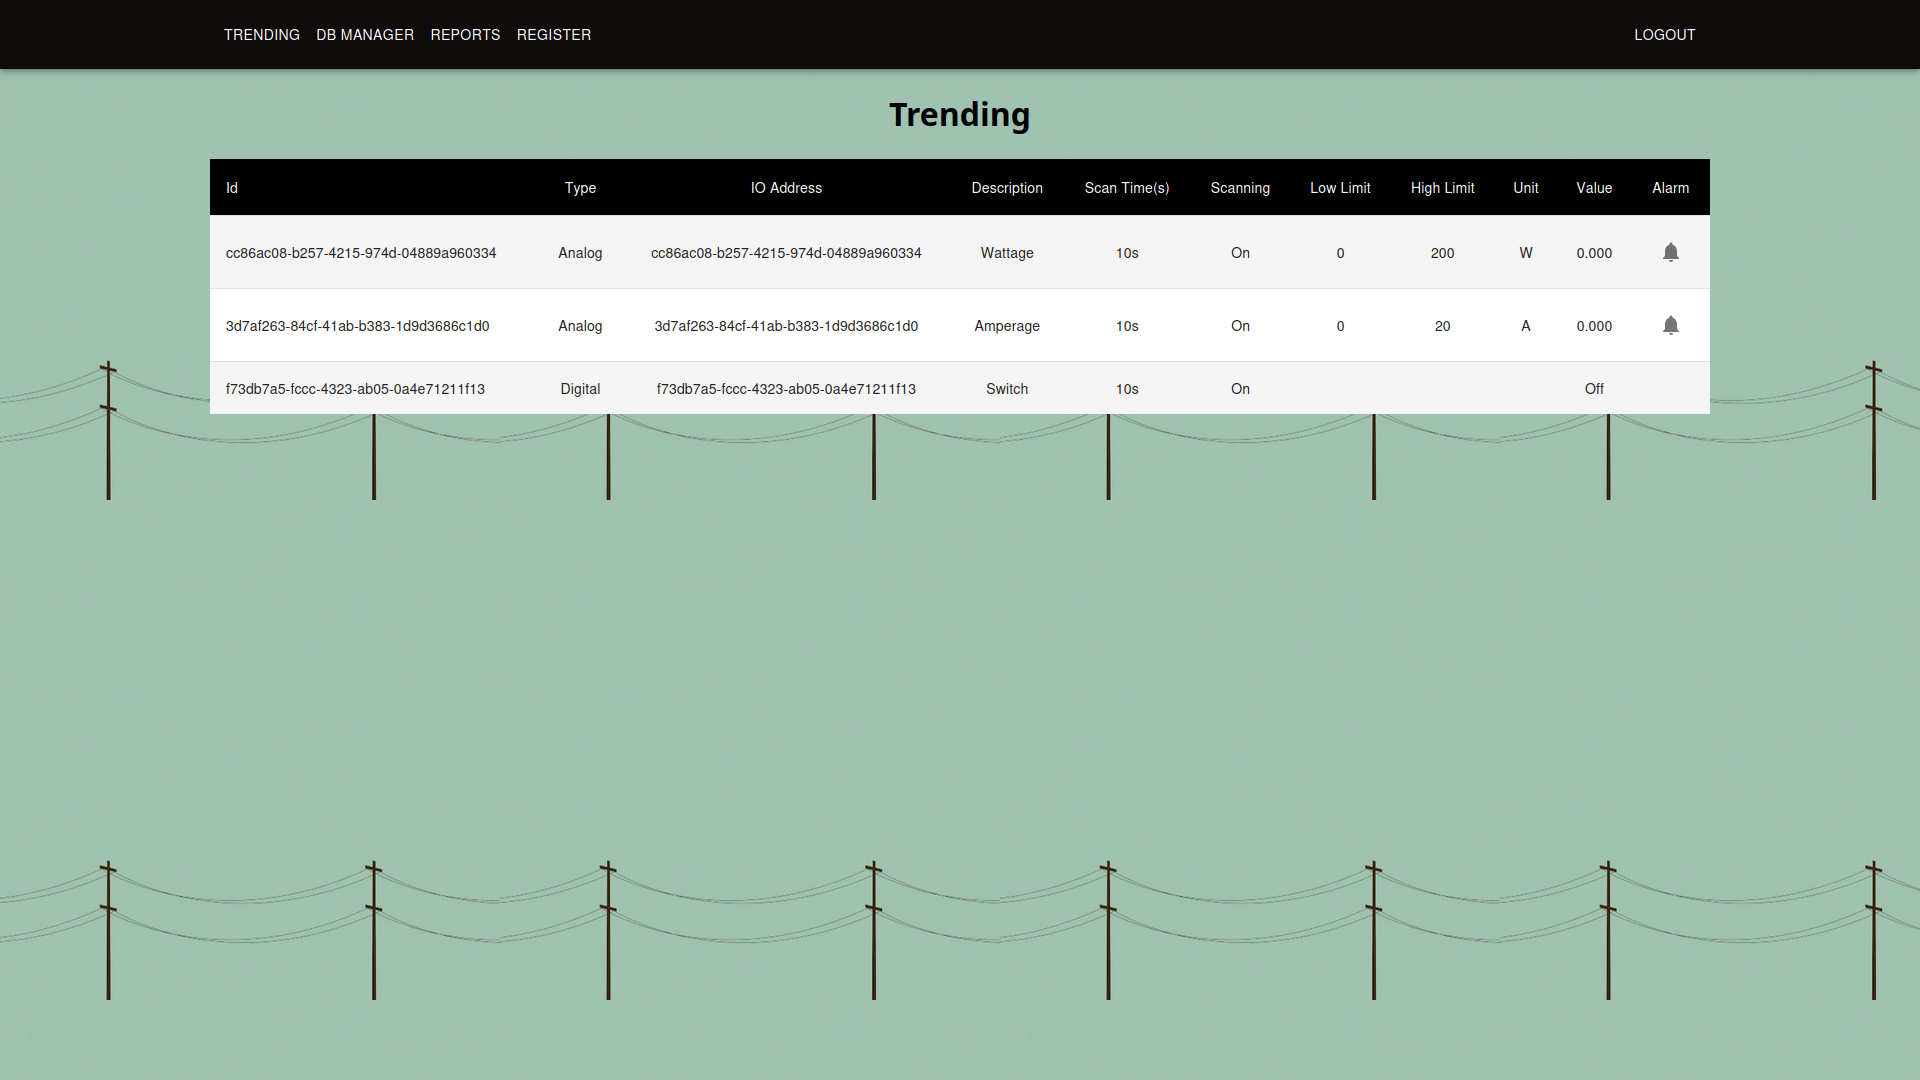
Task: Log out using the Logout link
Action: coord(1665,35)
